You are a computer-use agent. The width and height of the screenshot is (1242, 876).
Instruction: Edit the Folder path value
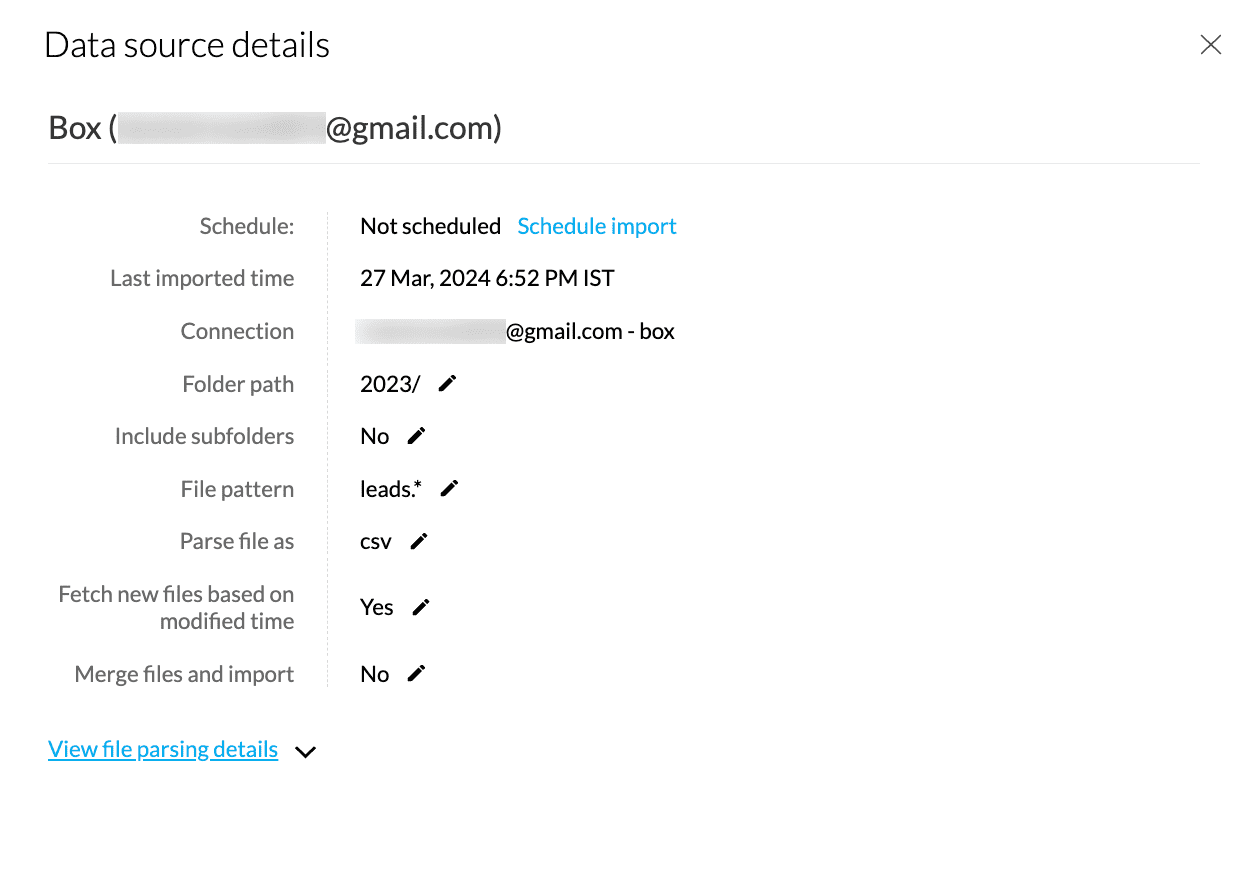coord(447,384)
